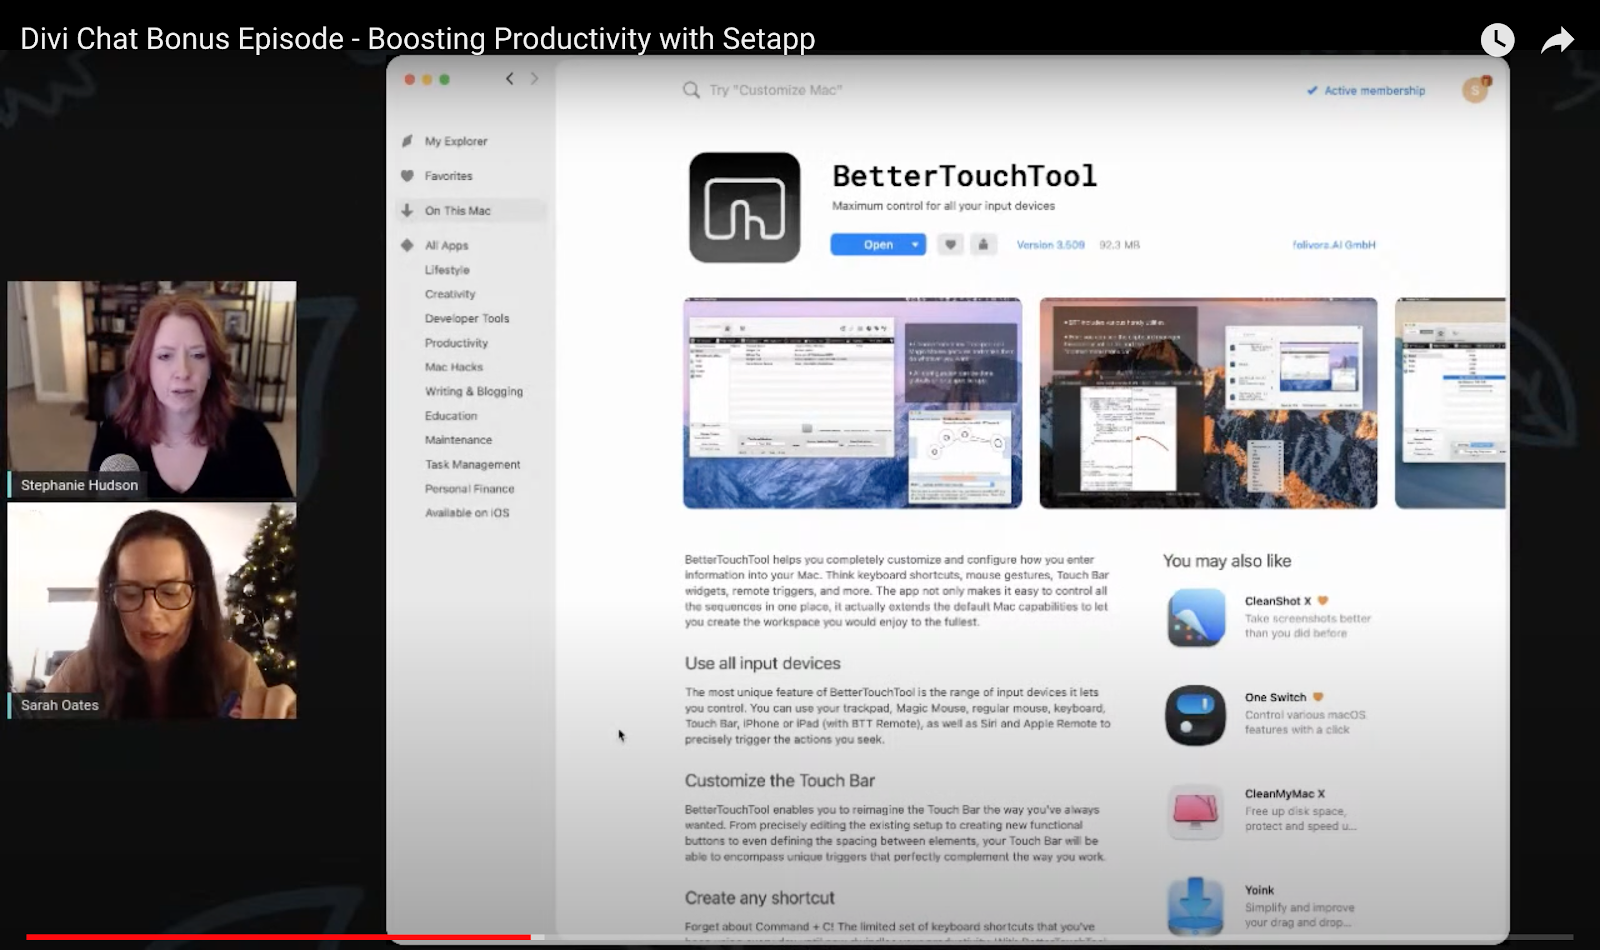
Task: Click the video progress bar
Action: click(x=800, y=937)
